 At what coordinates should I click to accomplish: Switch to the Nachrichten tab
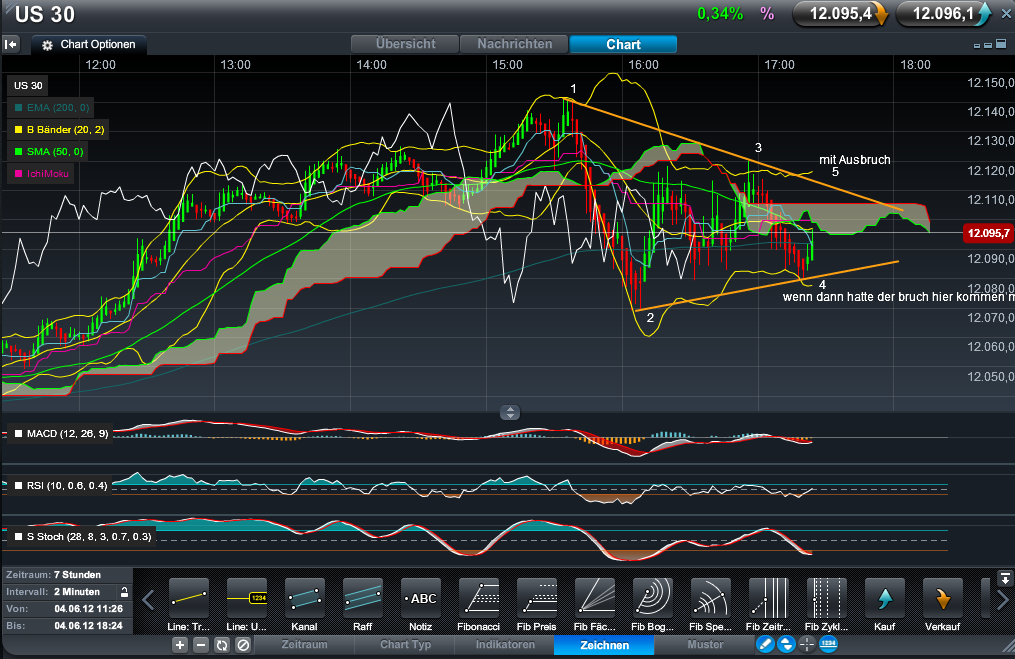(515, 44)
